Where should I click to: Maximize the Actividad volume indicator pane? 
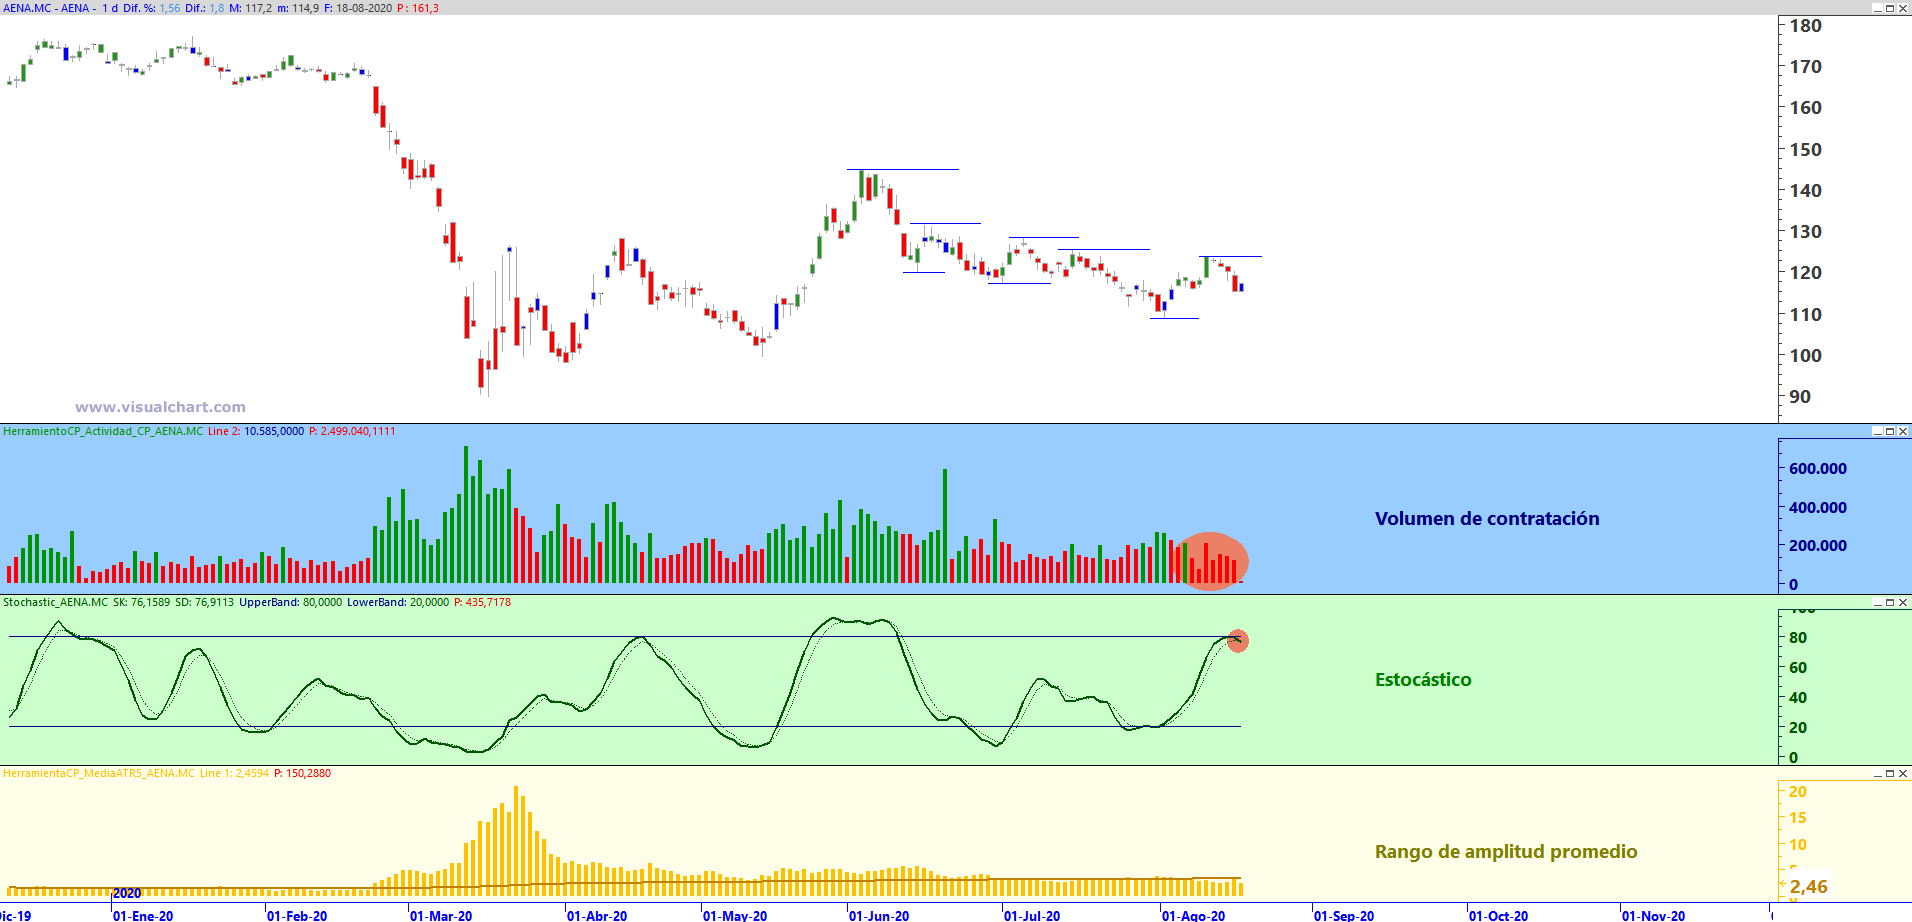pyautogui.click(x=1890, y=431)
